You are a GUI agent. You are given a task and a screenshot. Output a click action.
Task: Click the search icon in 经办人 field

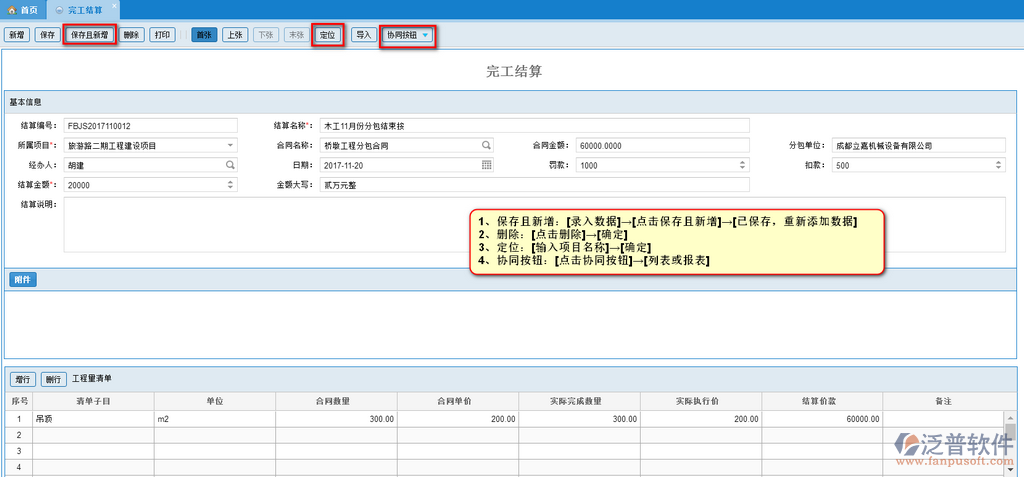coord(230,165)
